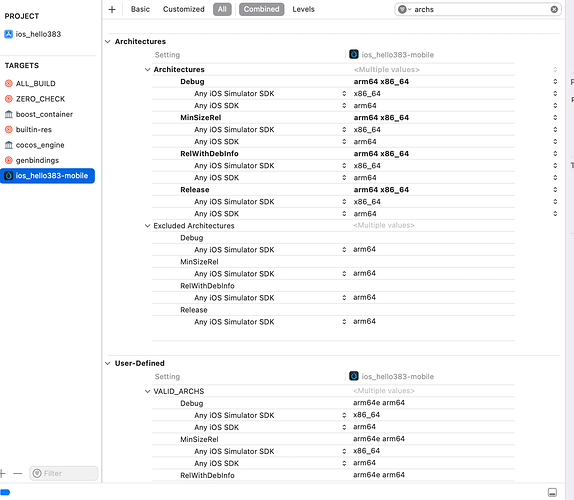574x500 pixels.
Task: Toggle the debug area panel icon
Action: click(x=552, y=492)
